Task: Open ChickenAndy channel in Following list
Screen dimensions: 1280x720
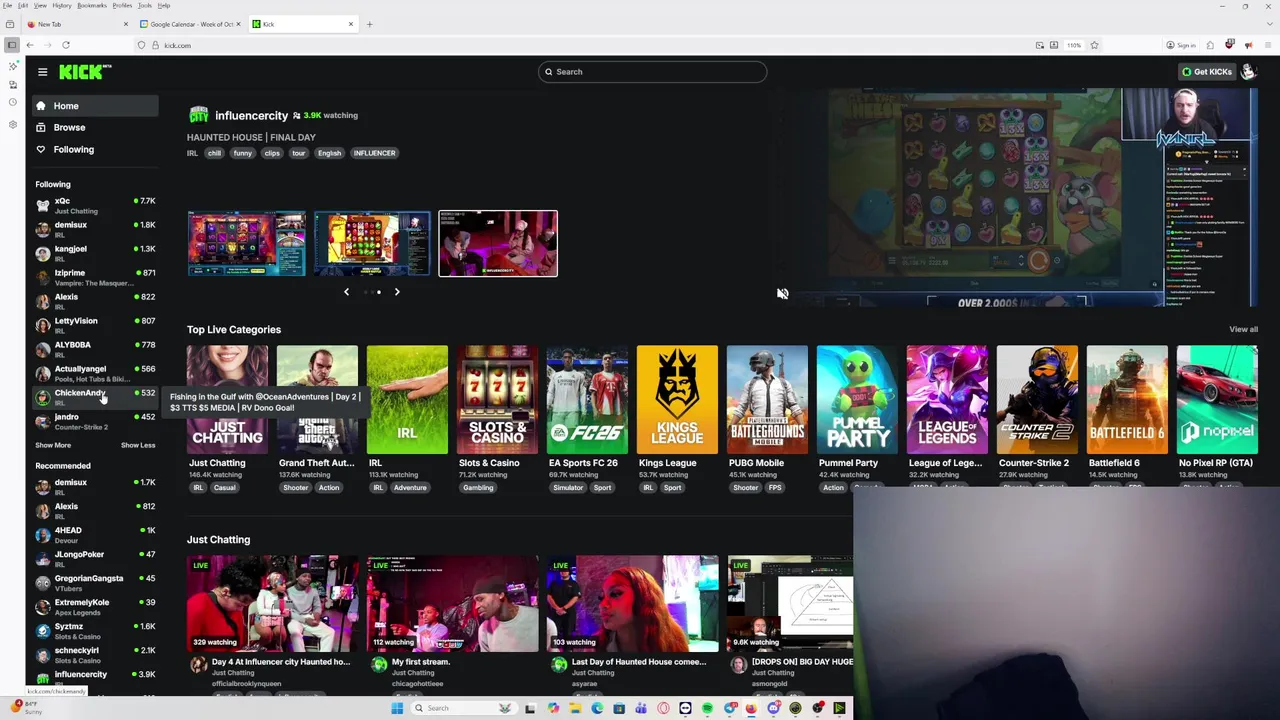Action: [93, 397]
